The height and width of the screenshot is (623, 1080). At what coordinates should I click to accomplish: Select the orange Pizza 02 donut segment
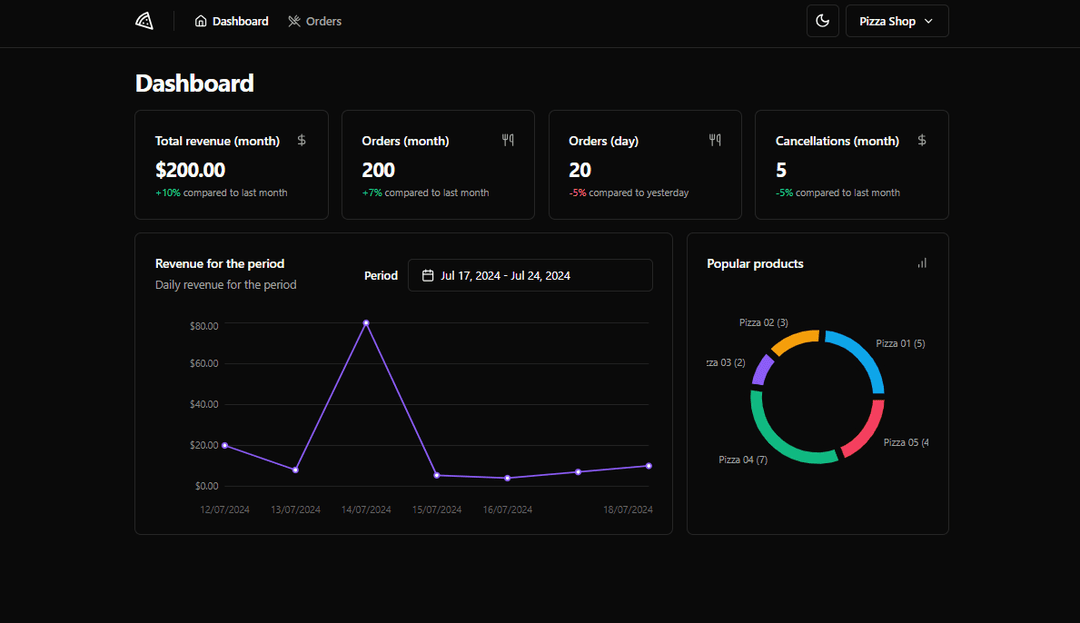(796, 341)
